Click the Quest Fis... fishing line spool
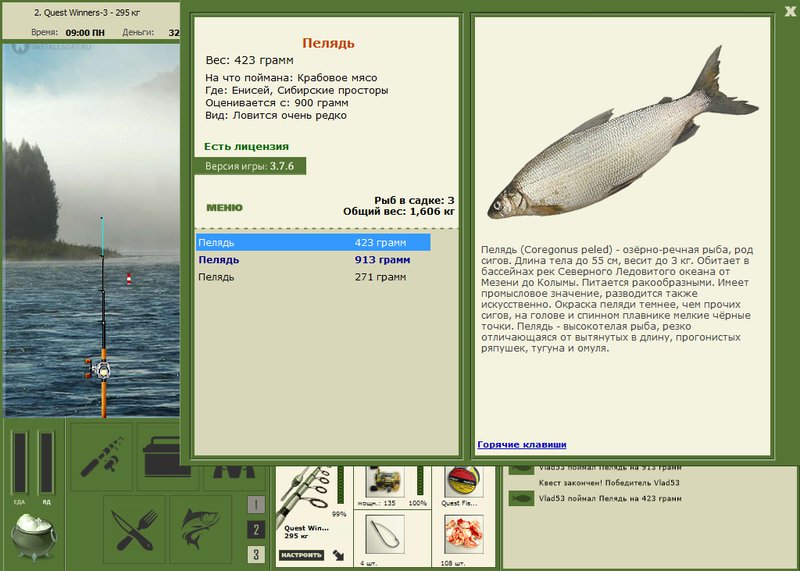800x571 pixels. pyautogui.click(x=464, y=481)
